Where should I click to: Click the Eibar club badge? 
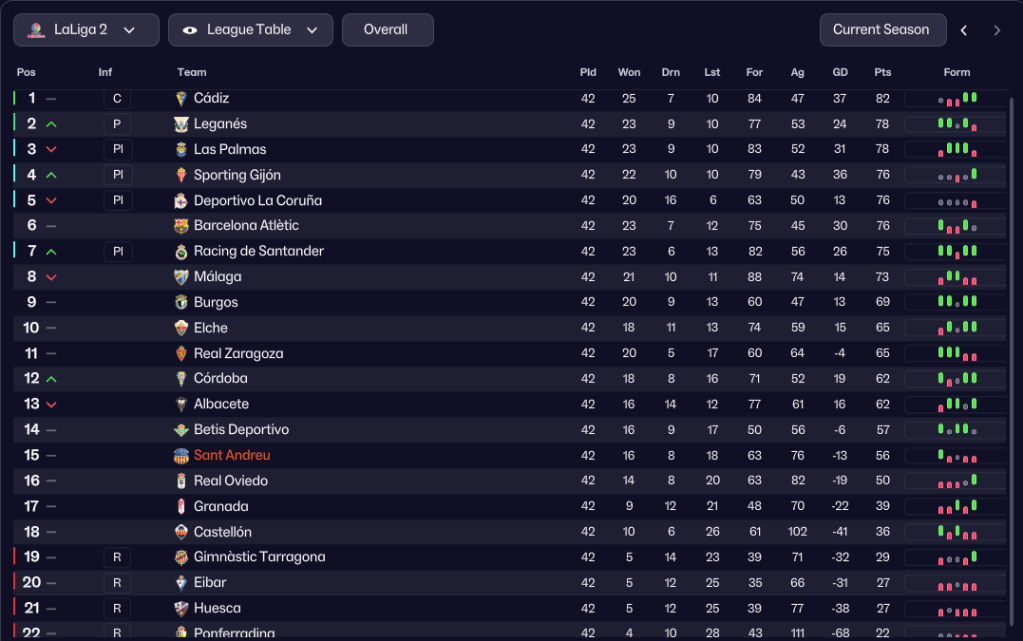click(x=181, y=583)
